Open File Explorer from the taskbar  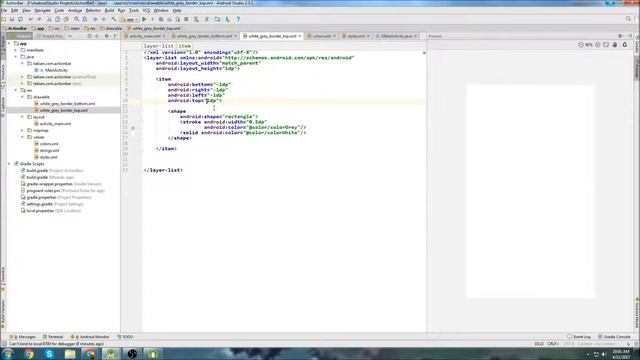coord(70,354)
